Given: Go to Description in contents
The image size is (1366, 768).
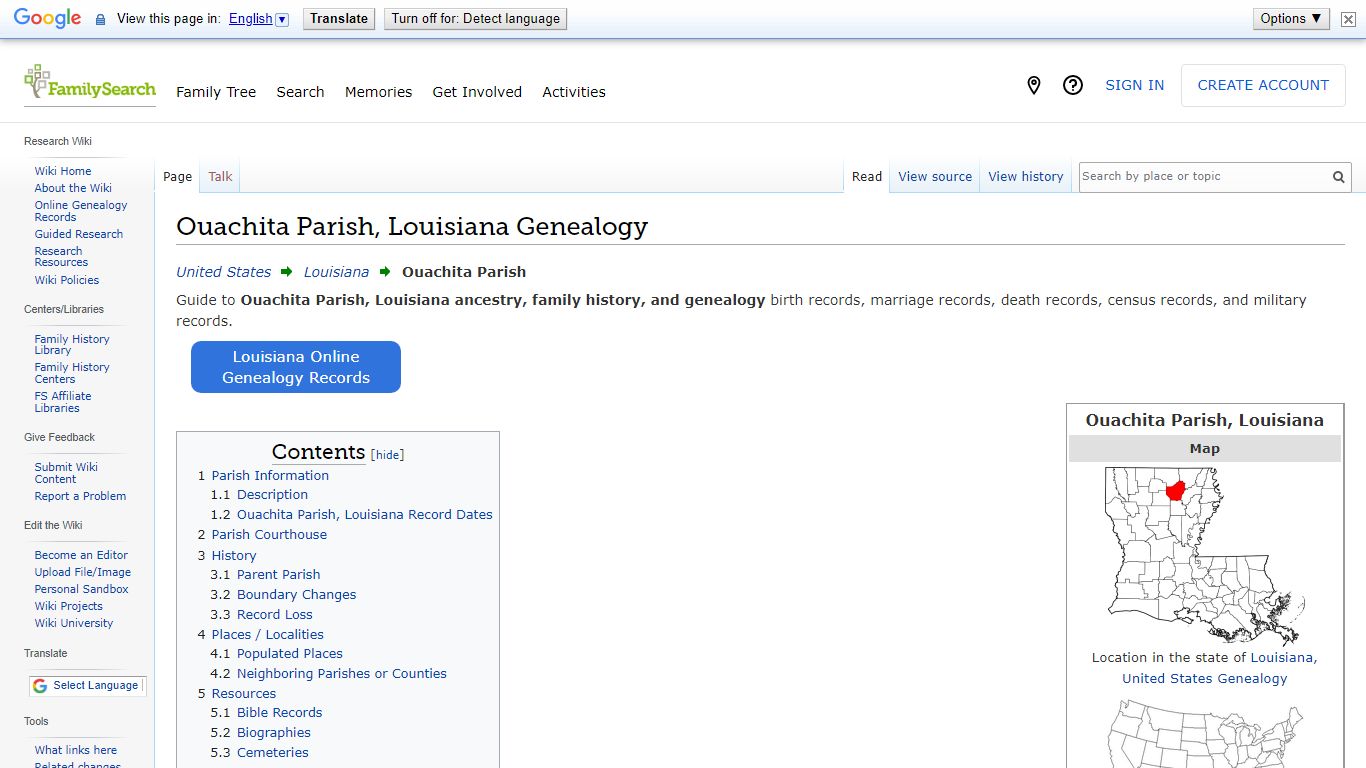Looking at the screenshot, I should click(272, 495).
